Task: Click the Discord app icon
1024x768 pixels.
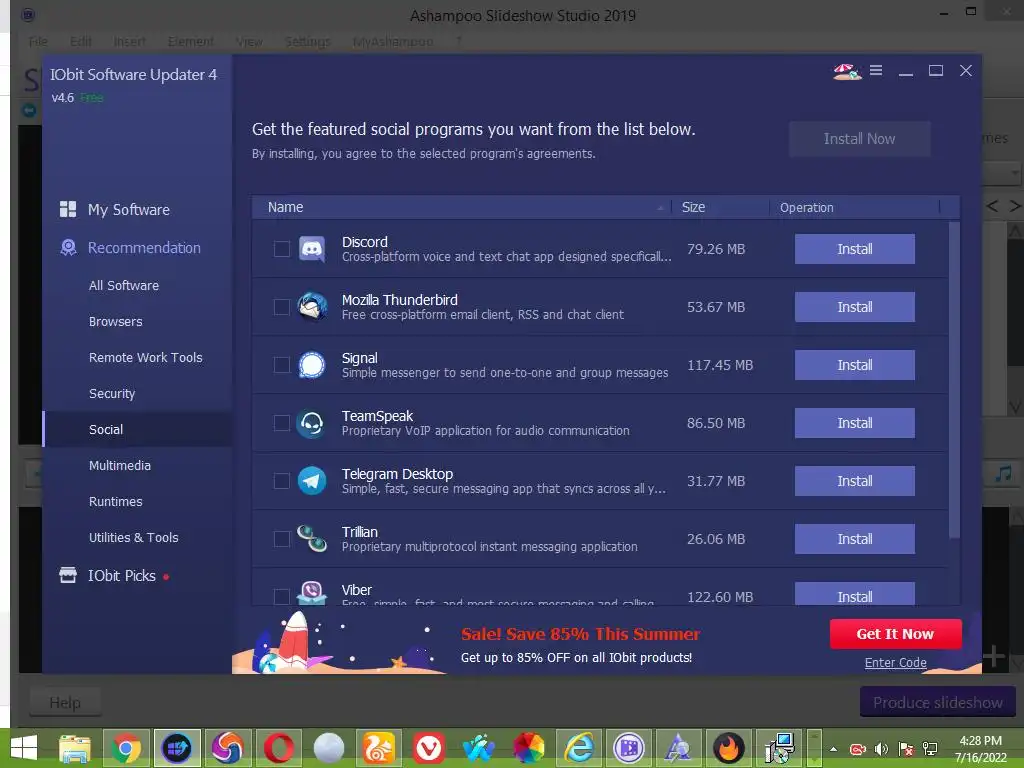Action: coord(312,249)
